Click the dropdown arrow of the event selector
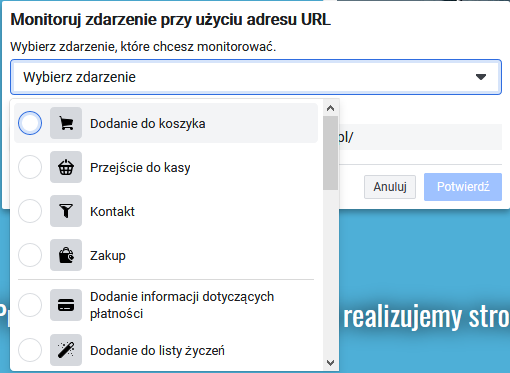510x373 pixels. pyautogui.click(x=481, y=77)
